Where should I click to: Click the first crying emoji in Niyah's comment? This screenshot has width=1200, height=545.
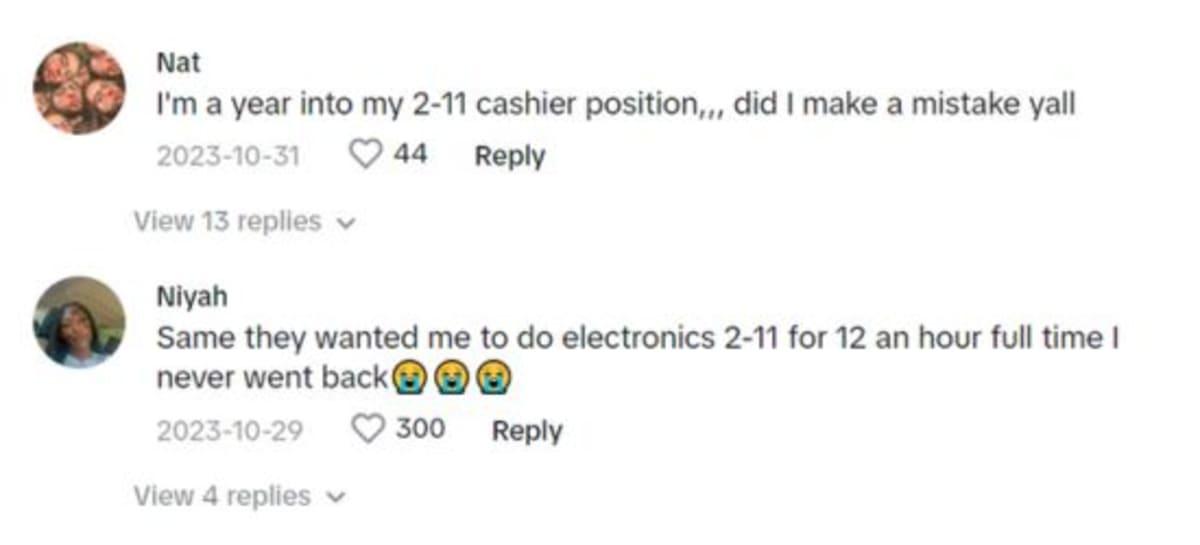point(408,378)
